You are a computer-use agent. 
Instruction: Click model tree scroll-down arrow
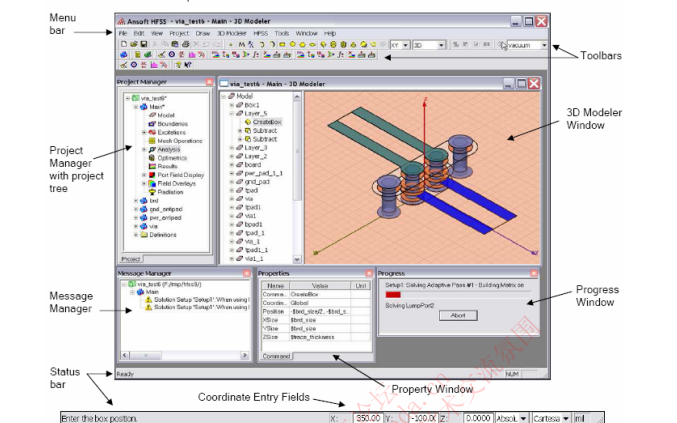pos(297,259)
